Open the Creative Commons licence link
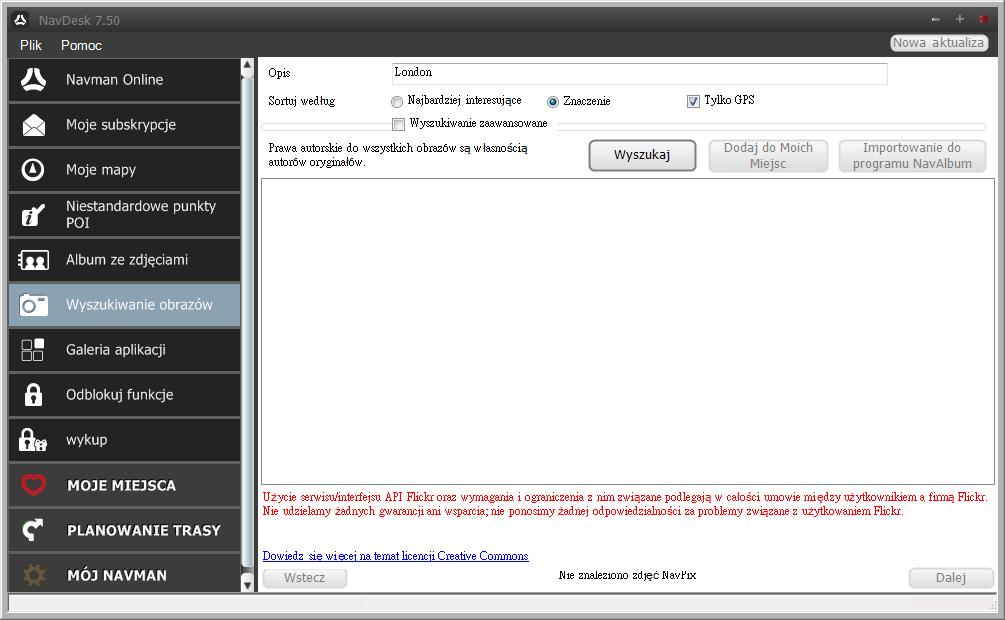The width and height of the screenshot is (1005, 620). 395,556
